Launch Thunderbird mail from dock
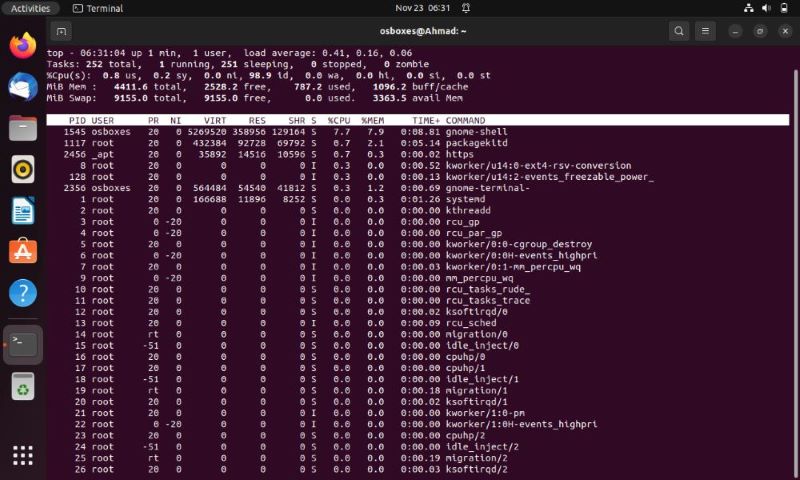Image resolution: width=800 pixels, height=480 pixels. [23, 86]
